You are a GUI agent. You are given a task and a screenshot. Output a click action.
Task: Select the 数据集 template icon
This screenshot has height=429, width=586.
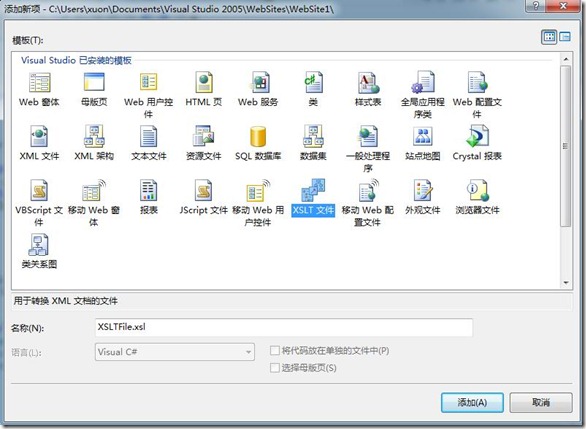[313, 136]
